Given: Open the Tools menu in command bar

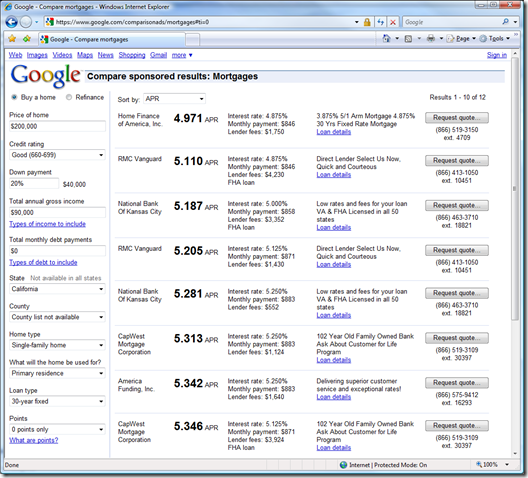Looking at the screenshot, I should click(495, 39).
